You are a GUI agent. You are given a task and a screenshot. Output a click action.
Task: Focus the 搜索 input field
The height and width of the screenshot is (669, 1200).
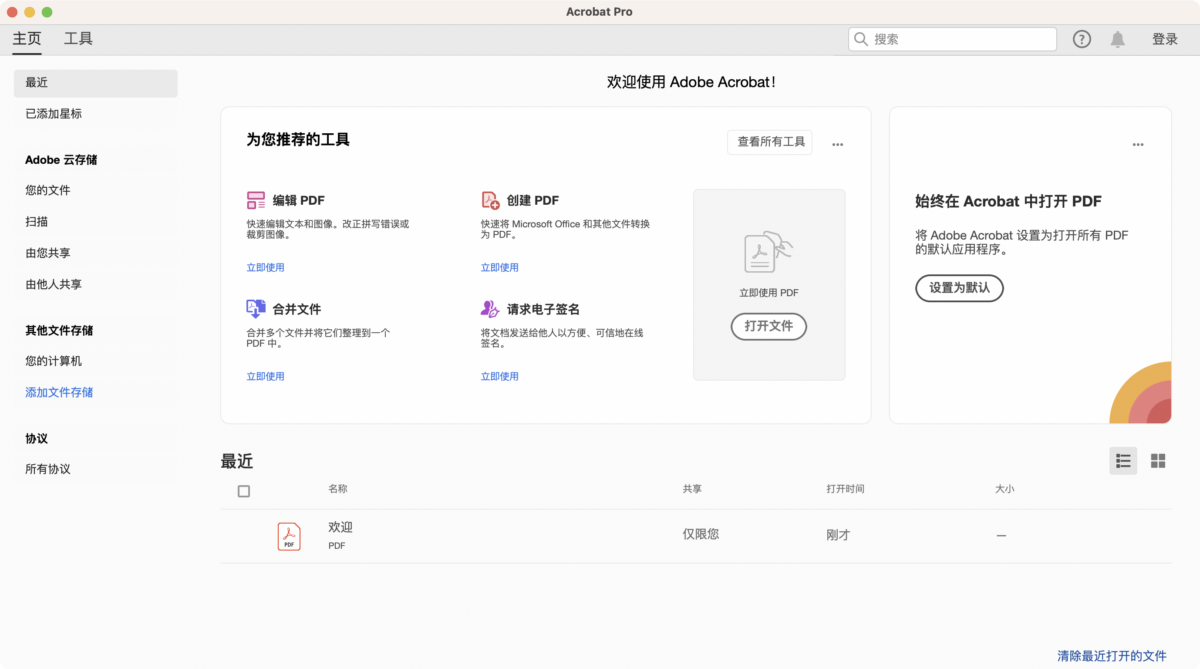point(952,39)
